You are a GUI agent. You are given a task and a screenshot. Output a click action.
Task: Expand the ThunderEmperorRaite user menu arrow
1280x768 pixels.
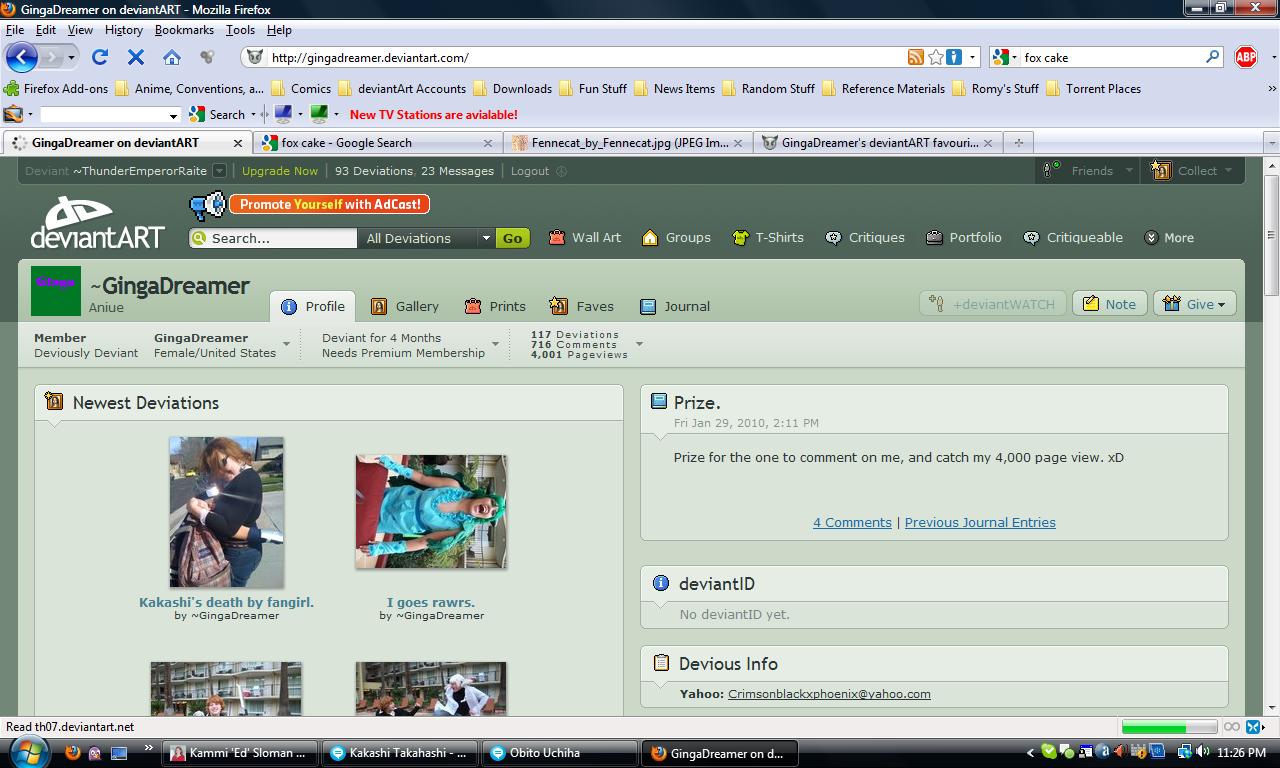coord(219,171)
